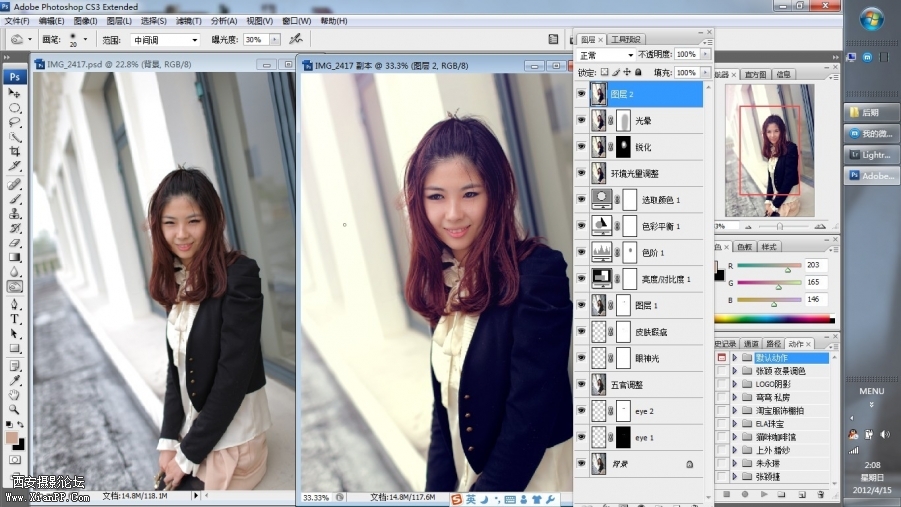Hide the 光晕 layer
The height and width of the screenshot is (507, 901).
581,120
